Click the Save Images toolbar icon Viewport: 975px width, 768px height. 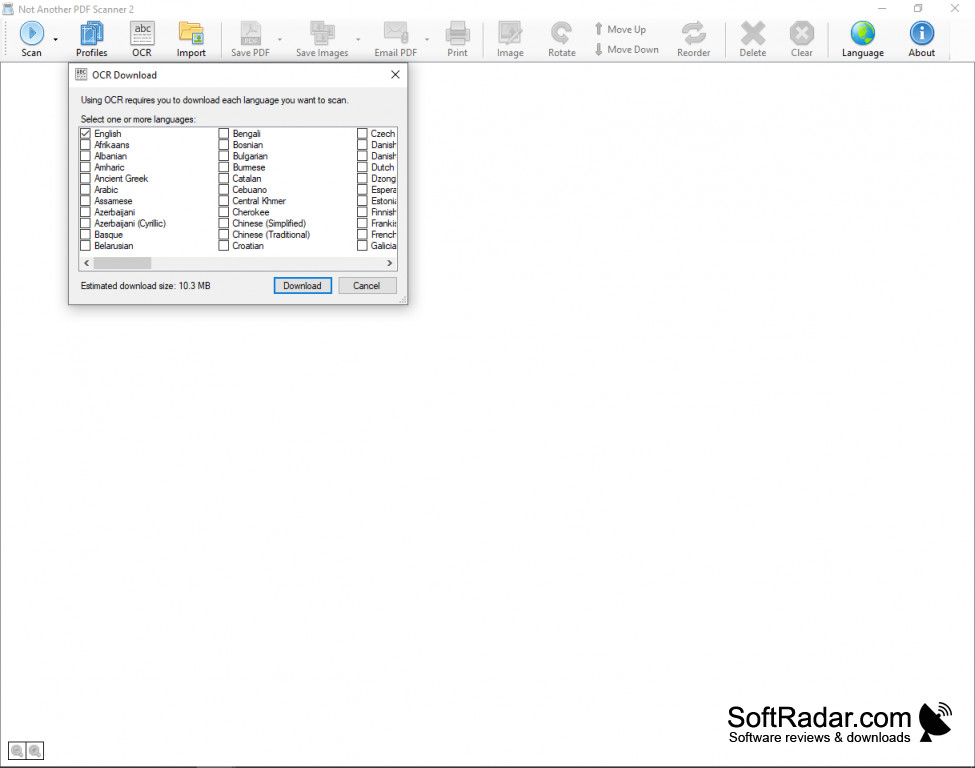point(322,39)
